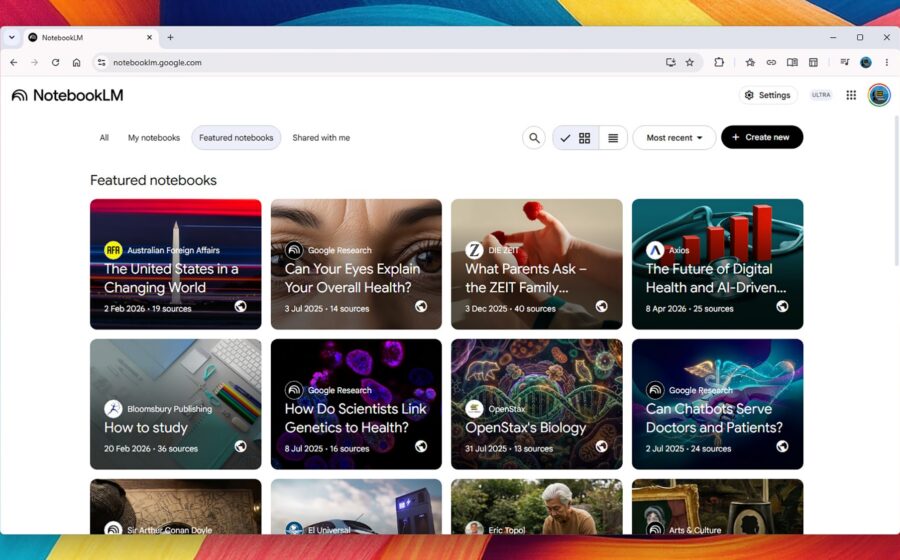This screenshot has width=900, height=560.
Task: Bookmark this page with the star
Action: click(690, 63)
